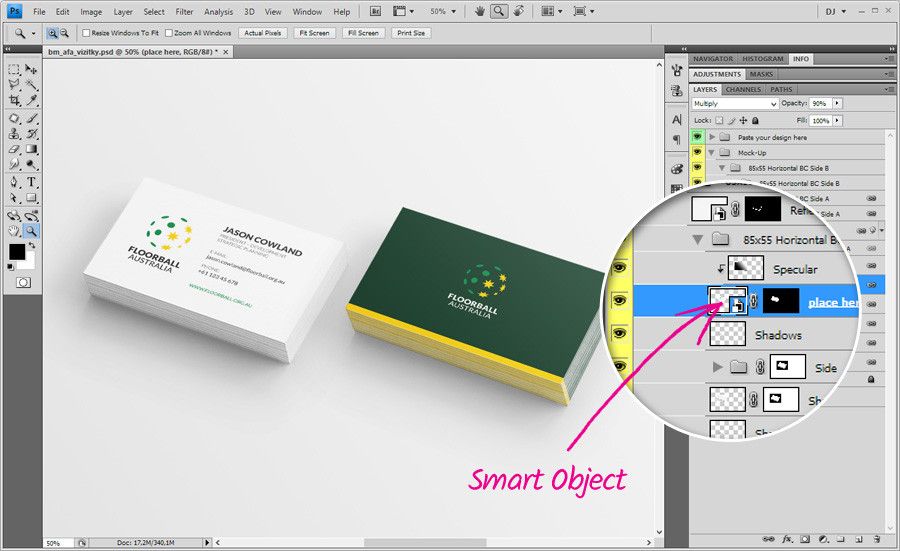Screen dimensions: 900x551
Task: Hide the 'Paste your design here' group
Action: tap(697, 137)
